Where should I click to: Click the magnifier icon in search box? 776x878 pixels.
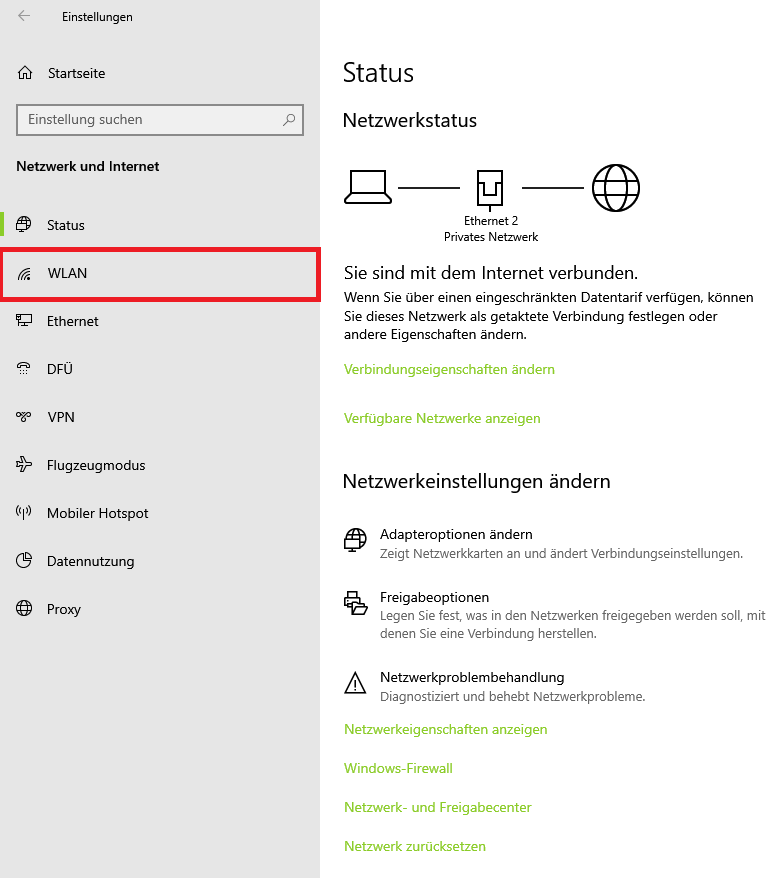click(x=289, y=120)
